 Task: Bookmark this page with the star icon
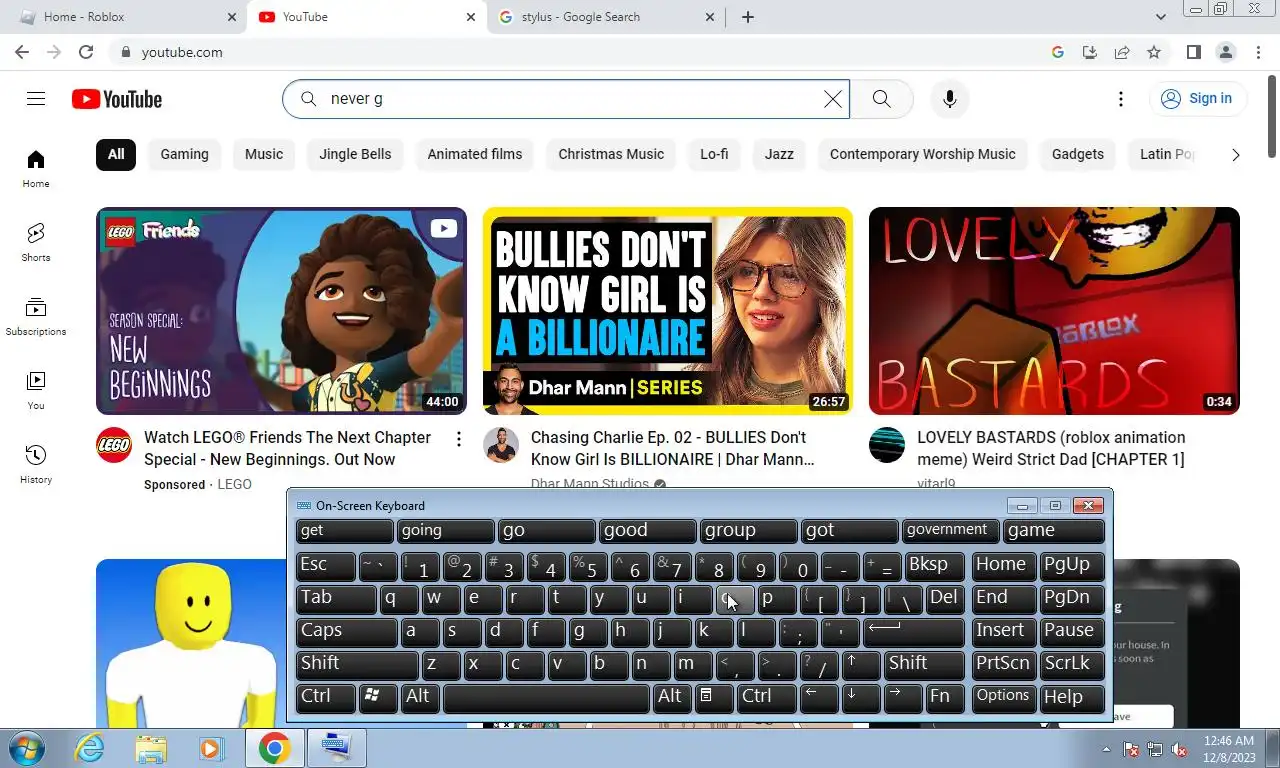pos(1154,52)
